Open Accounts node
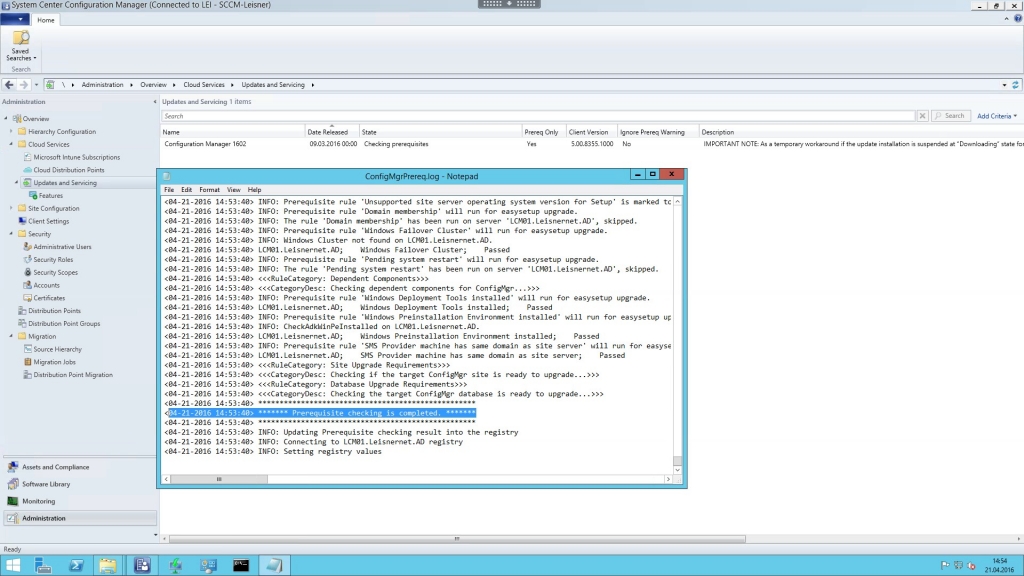Image resolution: width=1024 pixels, height=576 pixels. [x=46, y=285]
